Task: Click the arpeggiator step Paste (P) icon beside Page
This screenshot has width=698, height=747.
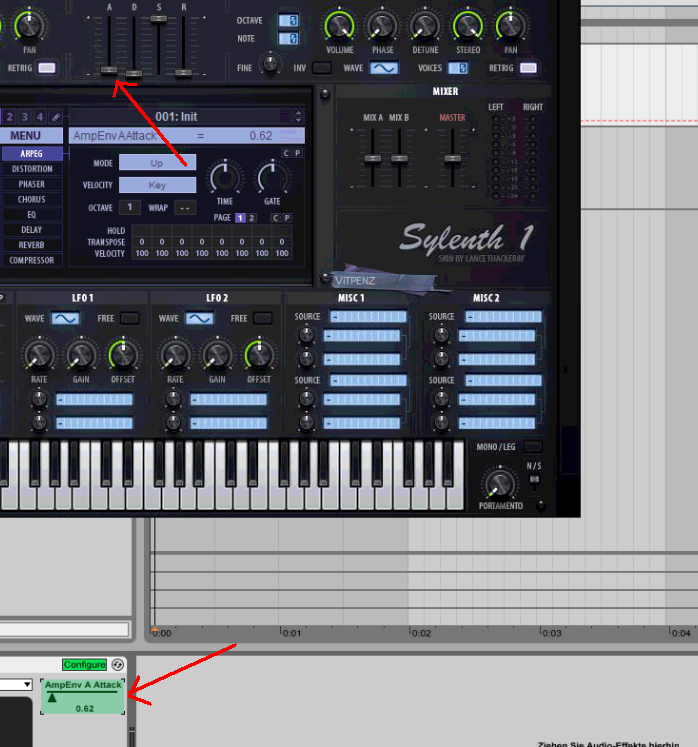Action: [x=287, y=218]
